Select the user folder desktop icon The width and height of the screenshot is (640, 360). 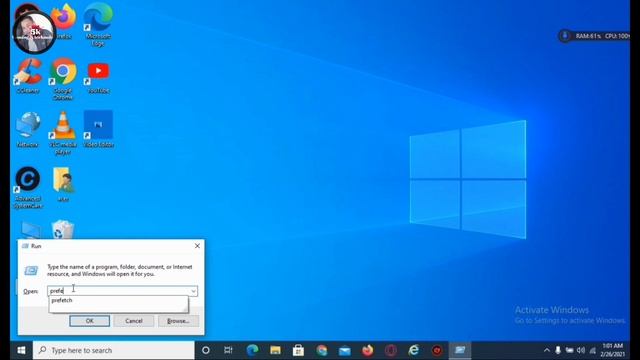coord(63,184)
